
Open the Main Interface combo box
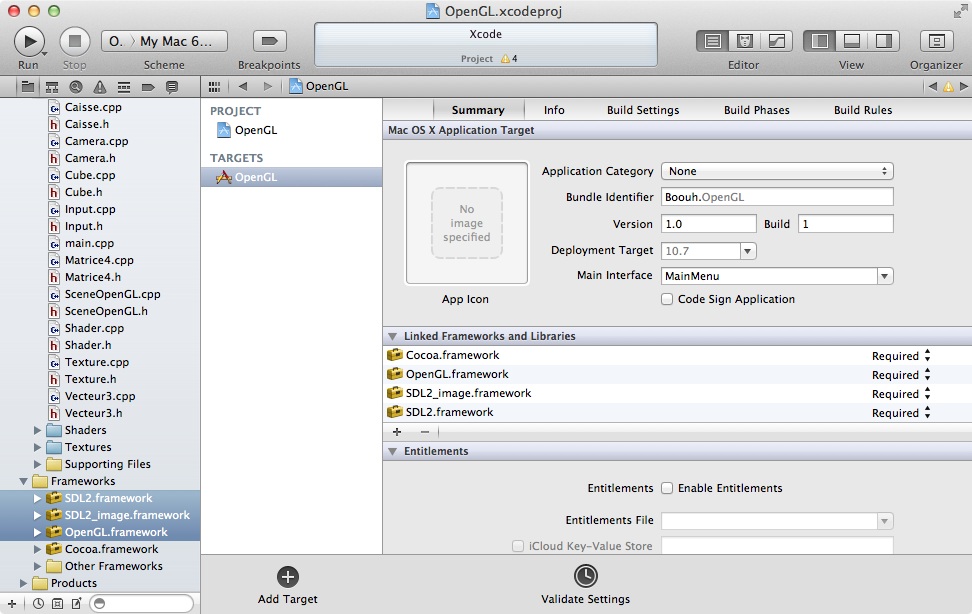(x=885, y=276)
